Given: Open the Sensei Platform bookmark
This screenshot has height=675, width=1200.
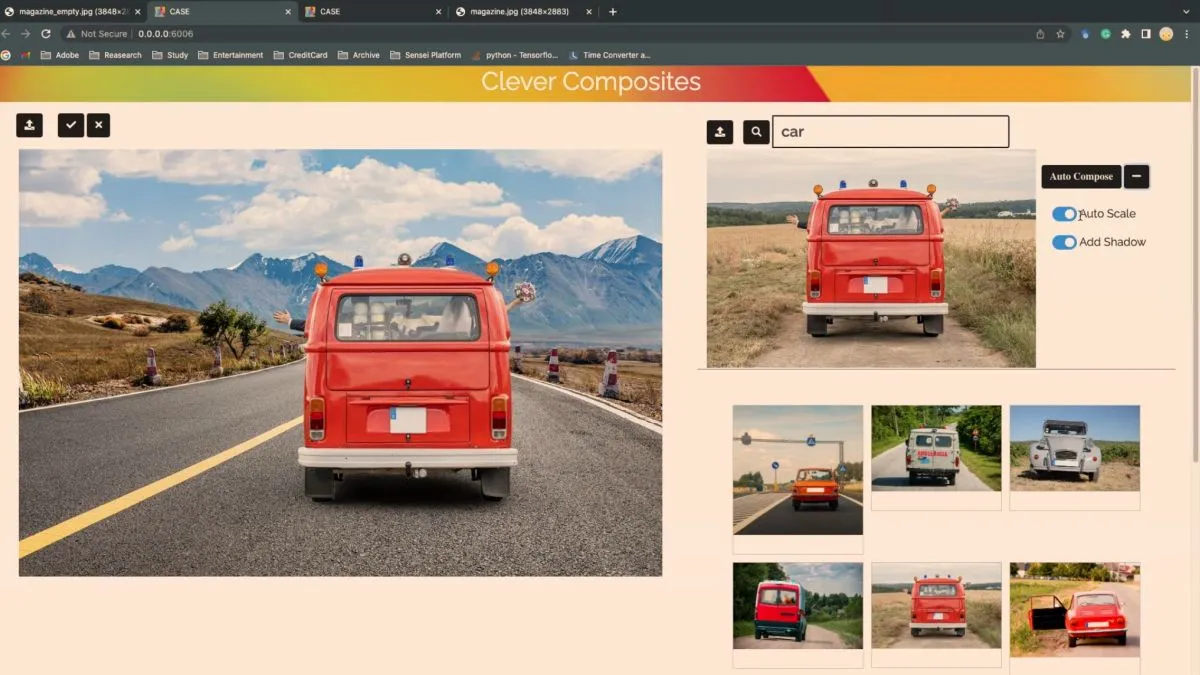Looking at the screenshot, I should click(x=425, y=55).
